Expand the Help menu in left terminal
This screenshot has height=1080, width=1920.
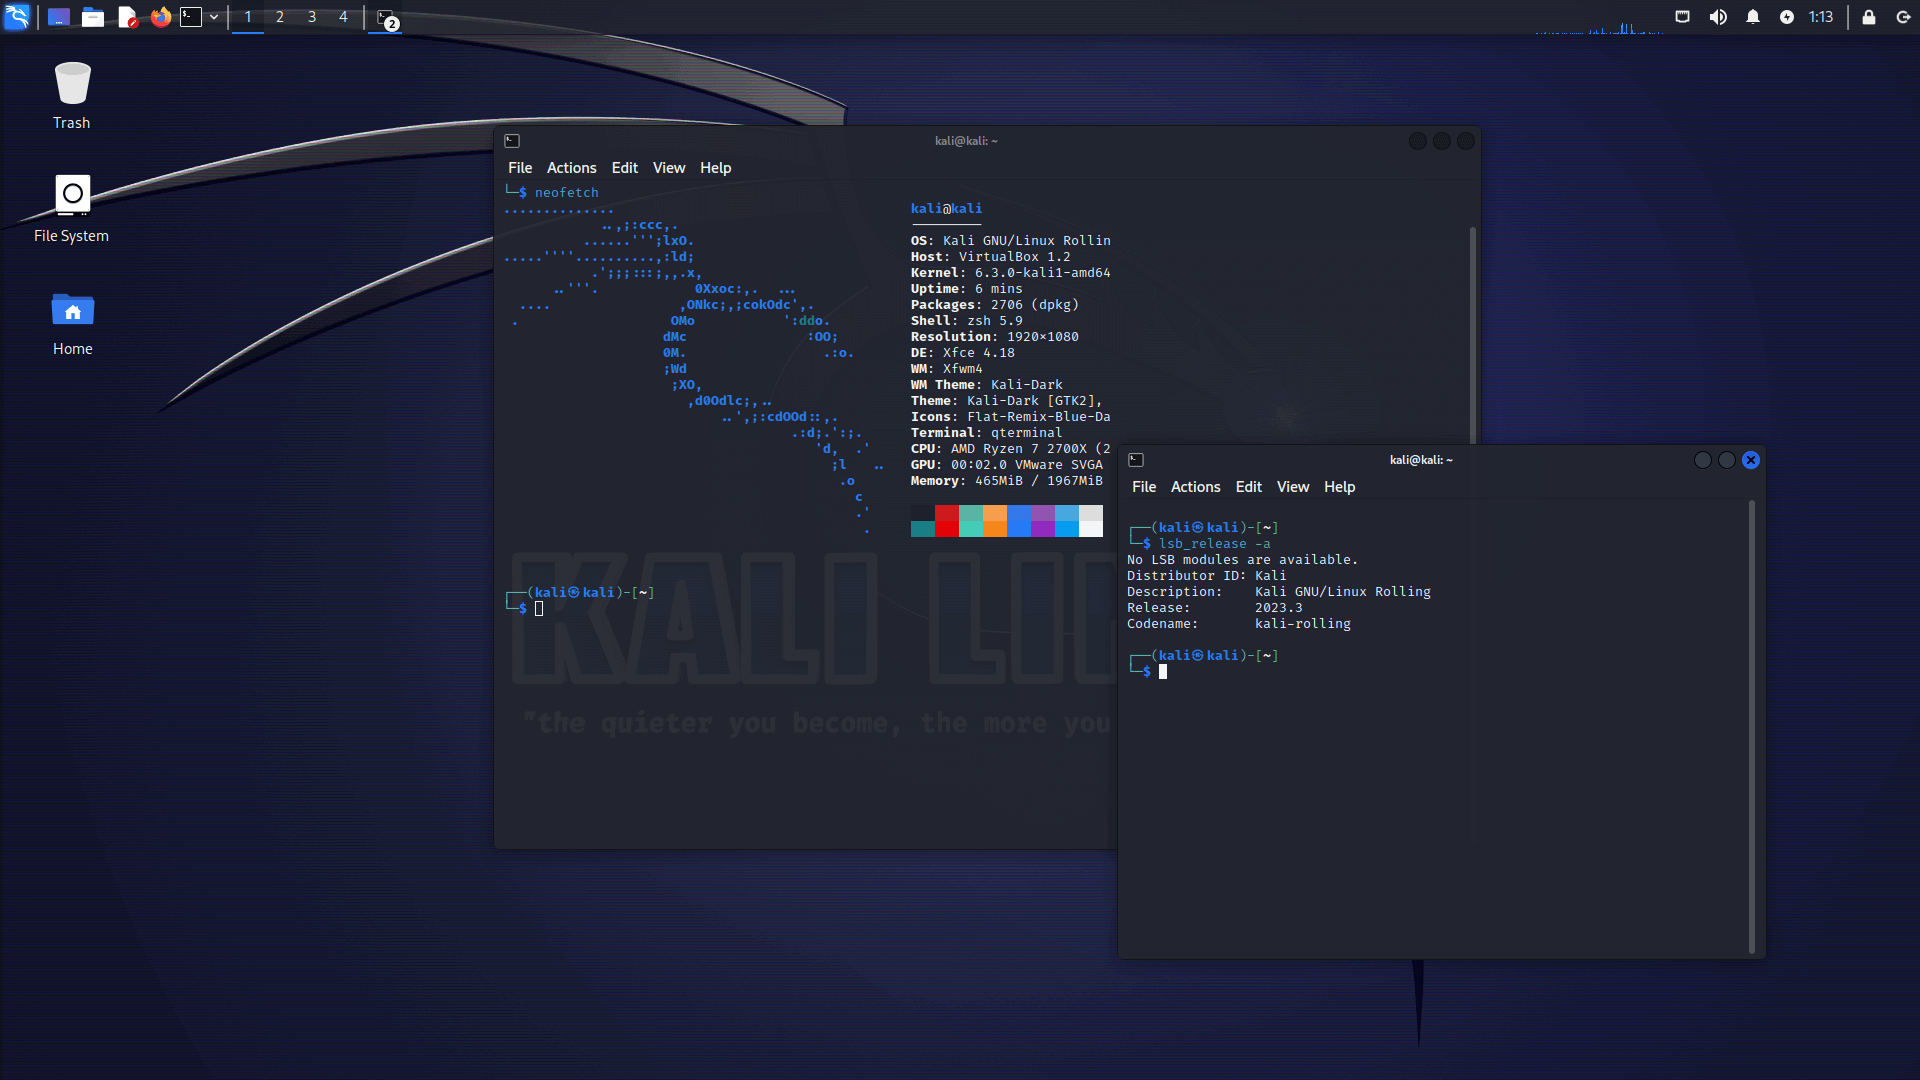point(715,167)
